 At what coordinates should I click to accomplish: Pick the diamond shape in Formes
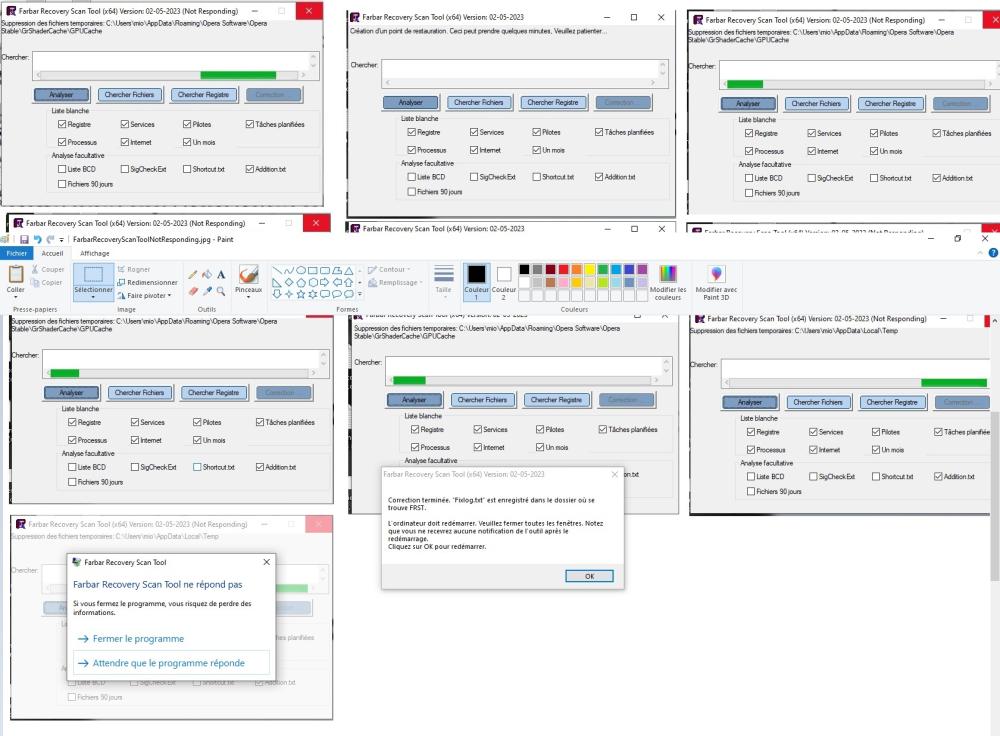(x=289, y=282)
